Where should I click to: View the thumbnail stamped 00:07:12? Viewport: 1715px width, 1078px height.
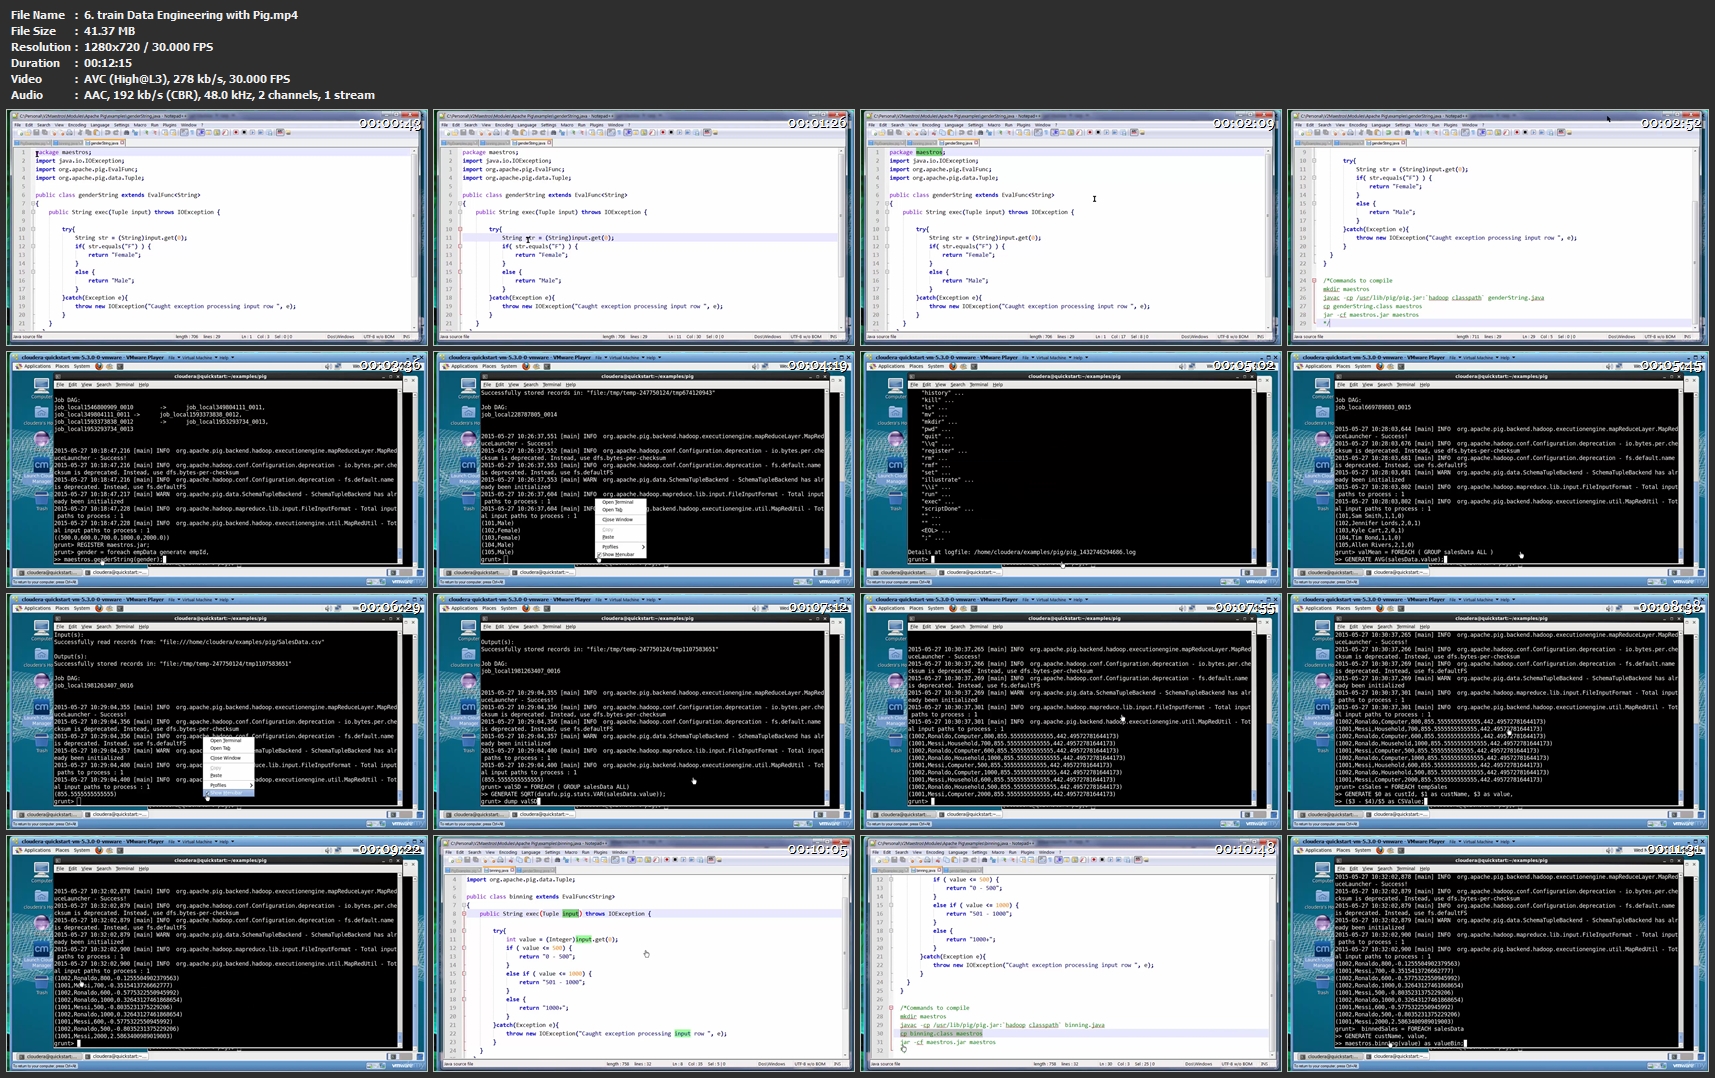click(x=644, y=711)
